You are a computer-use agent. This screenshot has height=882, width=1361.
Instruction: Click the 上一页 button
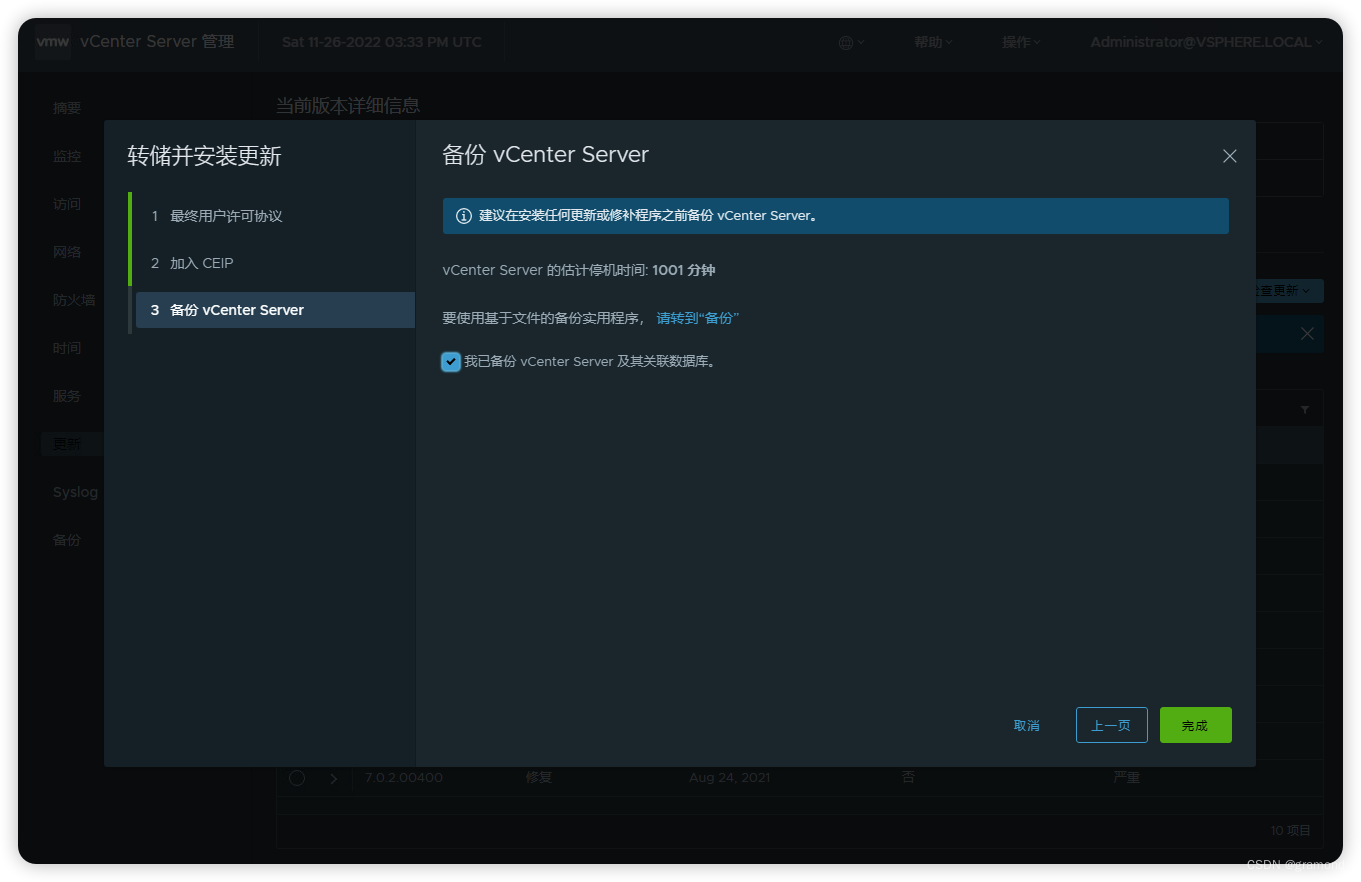pos(1111,725)
